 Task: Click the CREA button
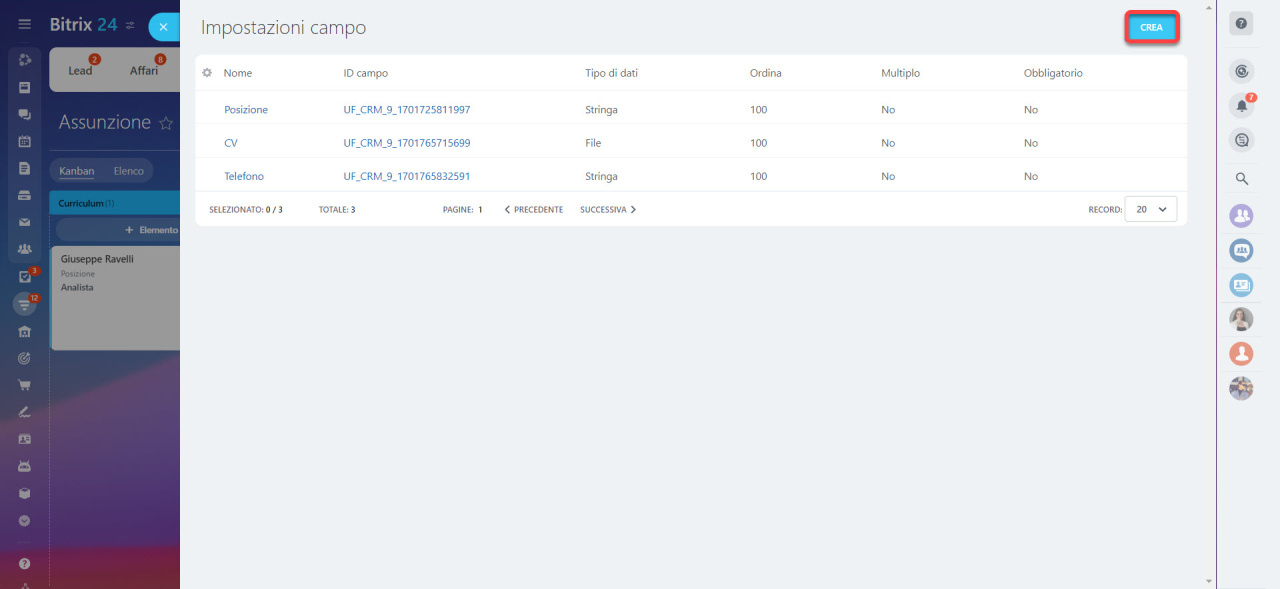[x=1151, y=27]
